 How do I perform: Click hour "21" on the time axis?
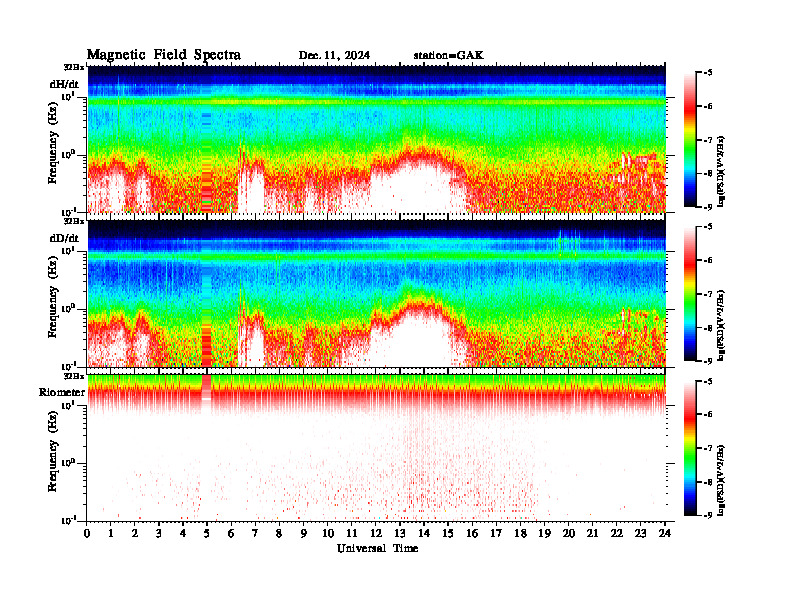point(592,533)
